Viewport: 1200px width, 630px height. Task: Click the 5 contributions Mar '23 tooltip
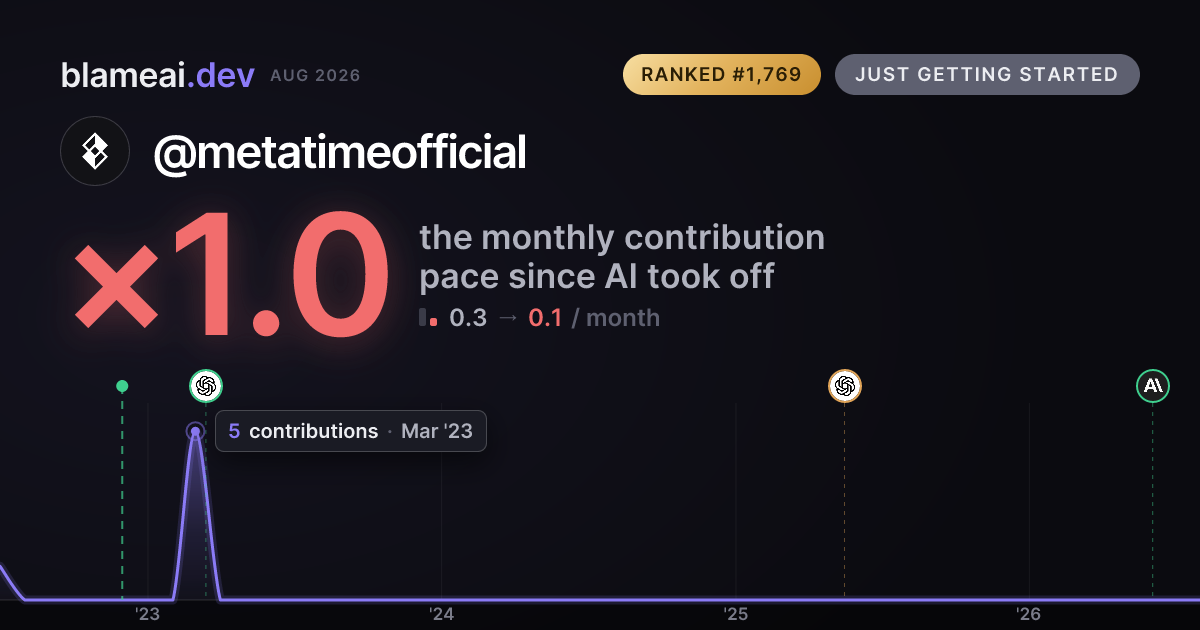tap(351, 431)
